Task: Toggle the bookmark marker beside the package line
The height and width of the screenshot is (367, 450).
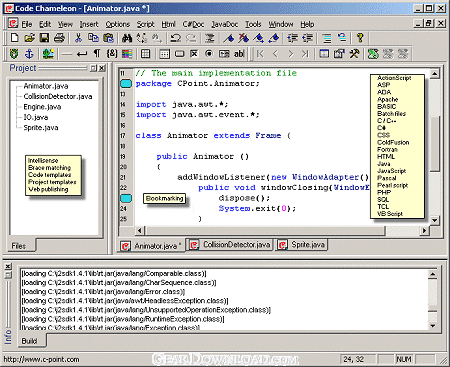Action: pyautogui.click(x=126, y=84)
